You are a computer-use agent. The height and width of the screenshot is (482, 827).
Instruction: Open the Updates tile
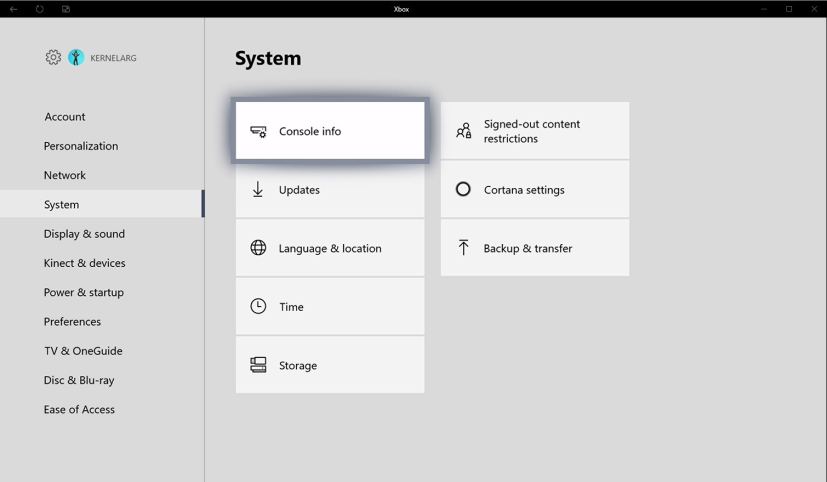click(330, 189)
